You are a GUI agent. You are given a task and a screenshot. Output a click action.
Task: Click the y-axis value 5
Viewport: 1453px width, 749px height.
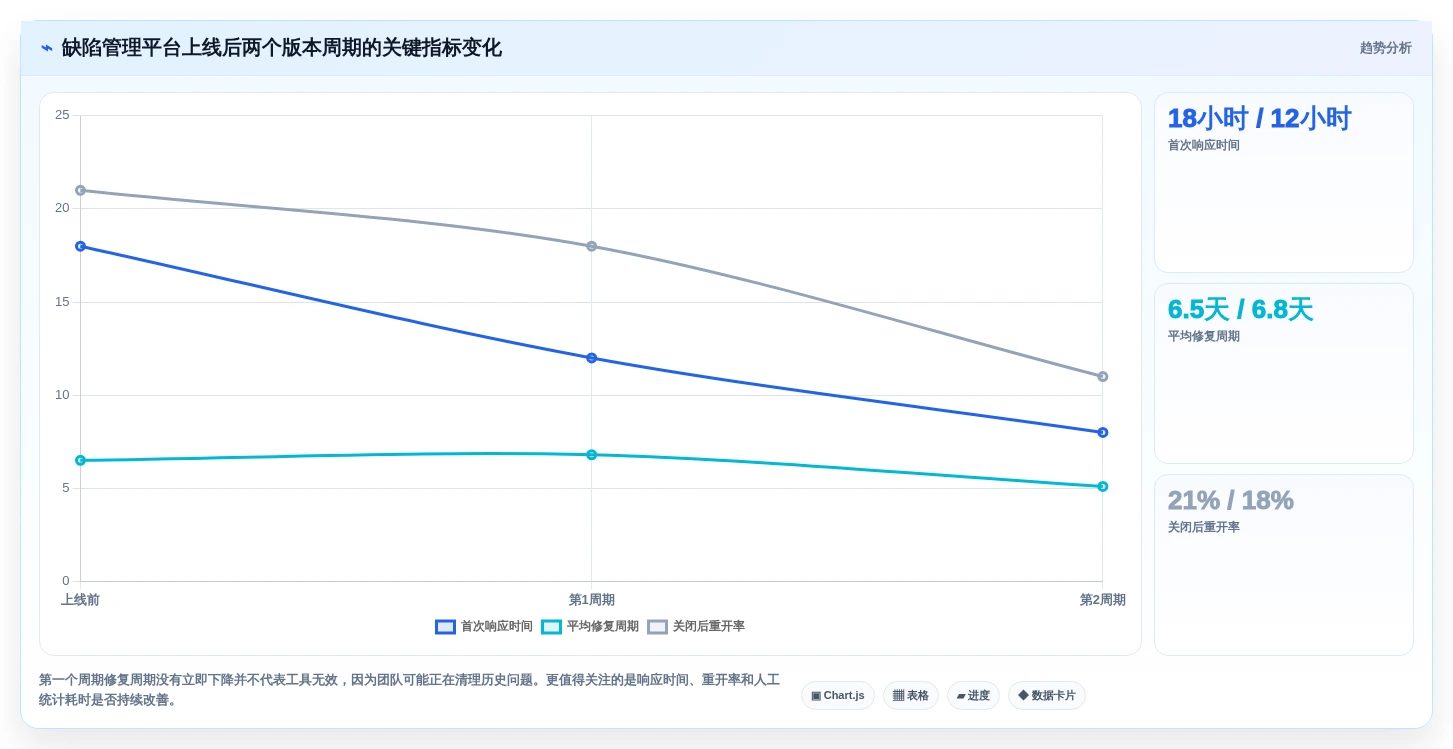pyautogui.click(x=66, y=488)
